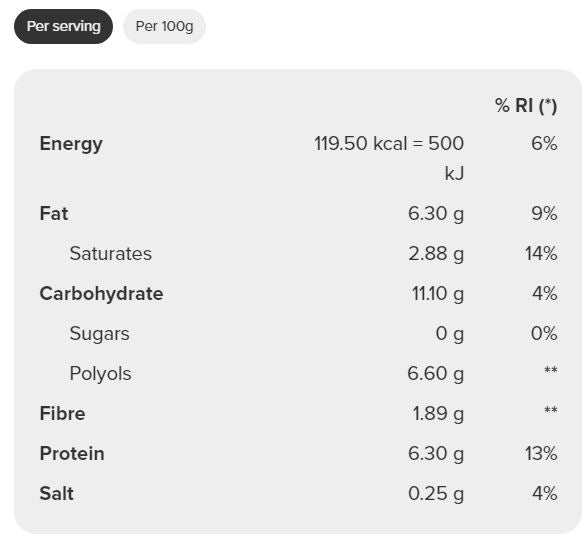Click the 6.30 g fat value
This screenshot has height=540, width=582.
pyautogui.click(x=436, y=214)
